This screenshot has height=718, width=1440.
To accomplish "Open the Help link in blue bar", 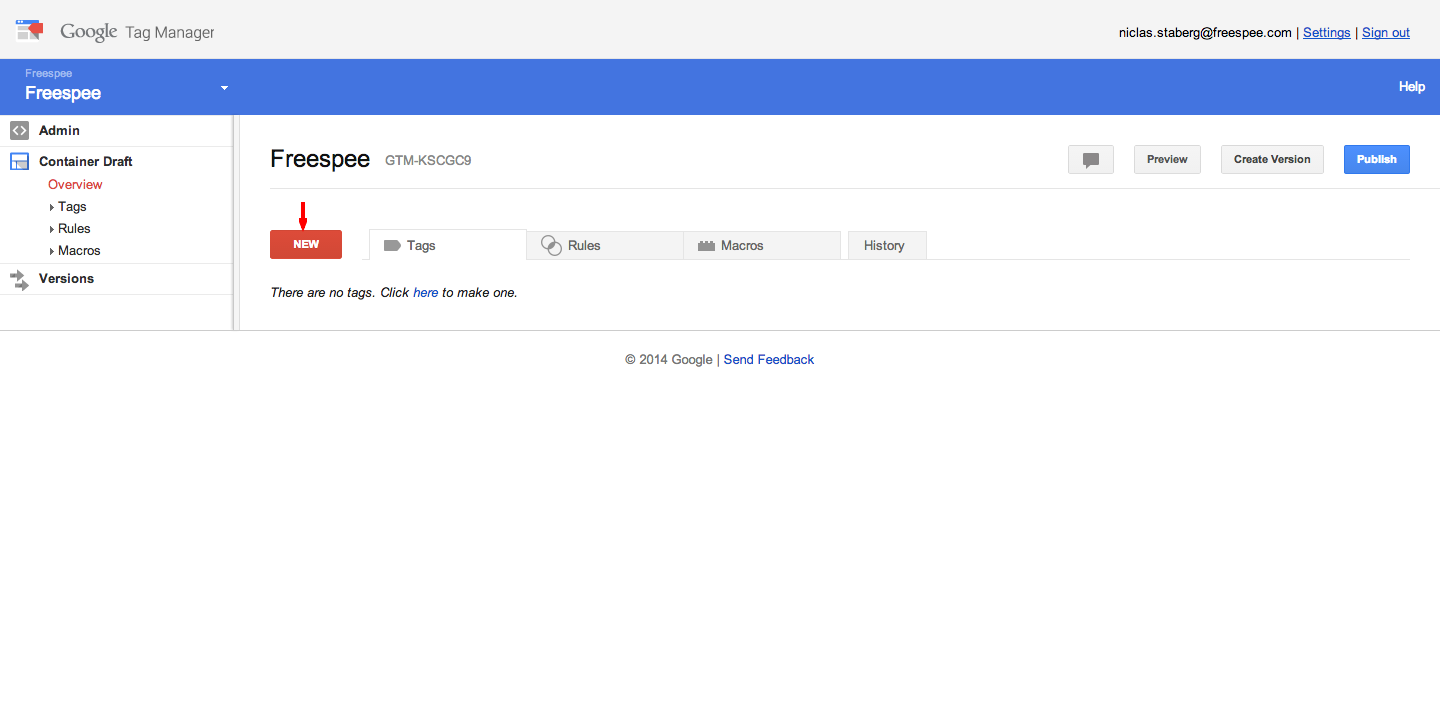I will (x=1412, y=87).
